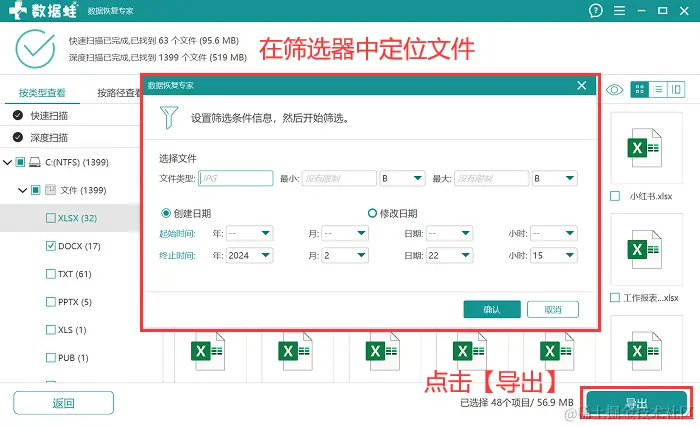Screen dimensions: 700x427
Task: Open the 最小 size unit dropdown
Action: [402, 178]
